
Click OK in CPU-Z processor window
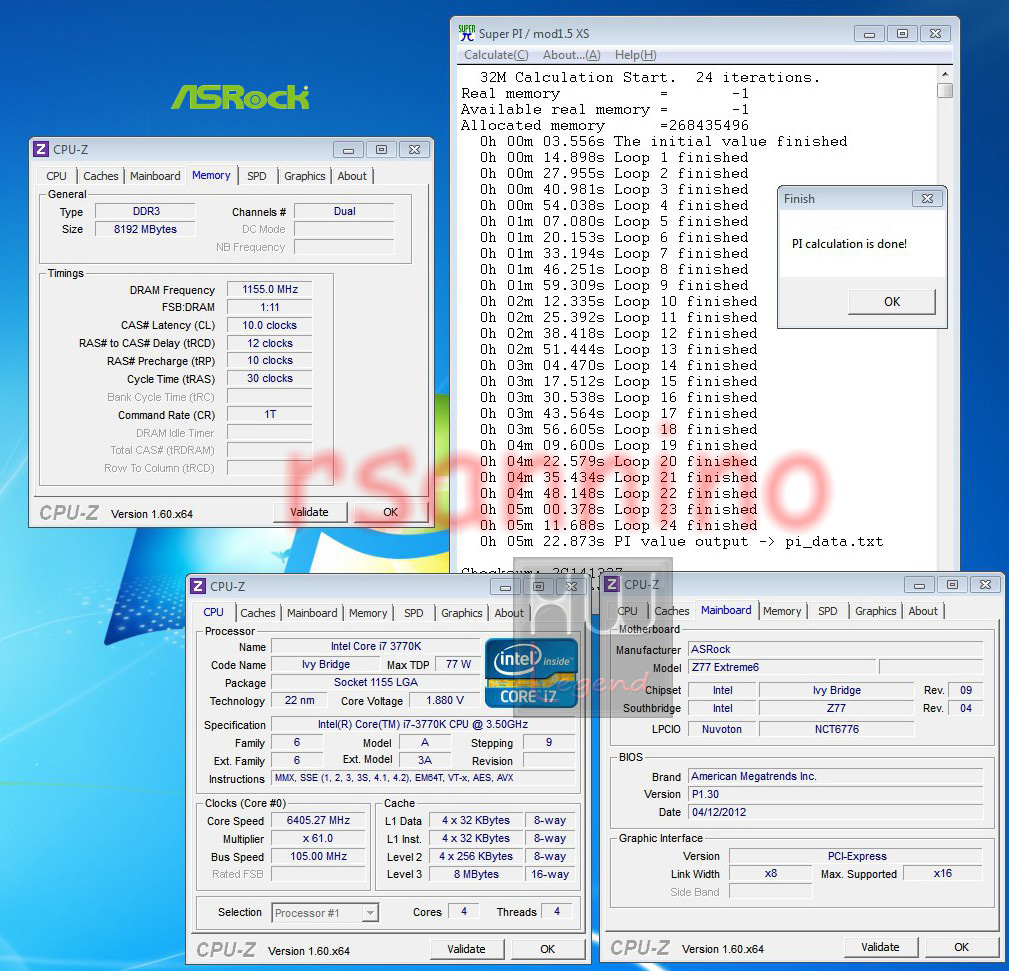[x=548, y=949]
